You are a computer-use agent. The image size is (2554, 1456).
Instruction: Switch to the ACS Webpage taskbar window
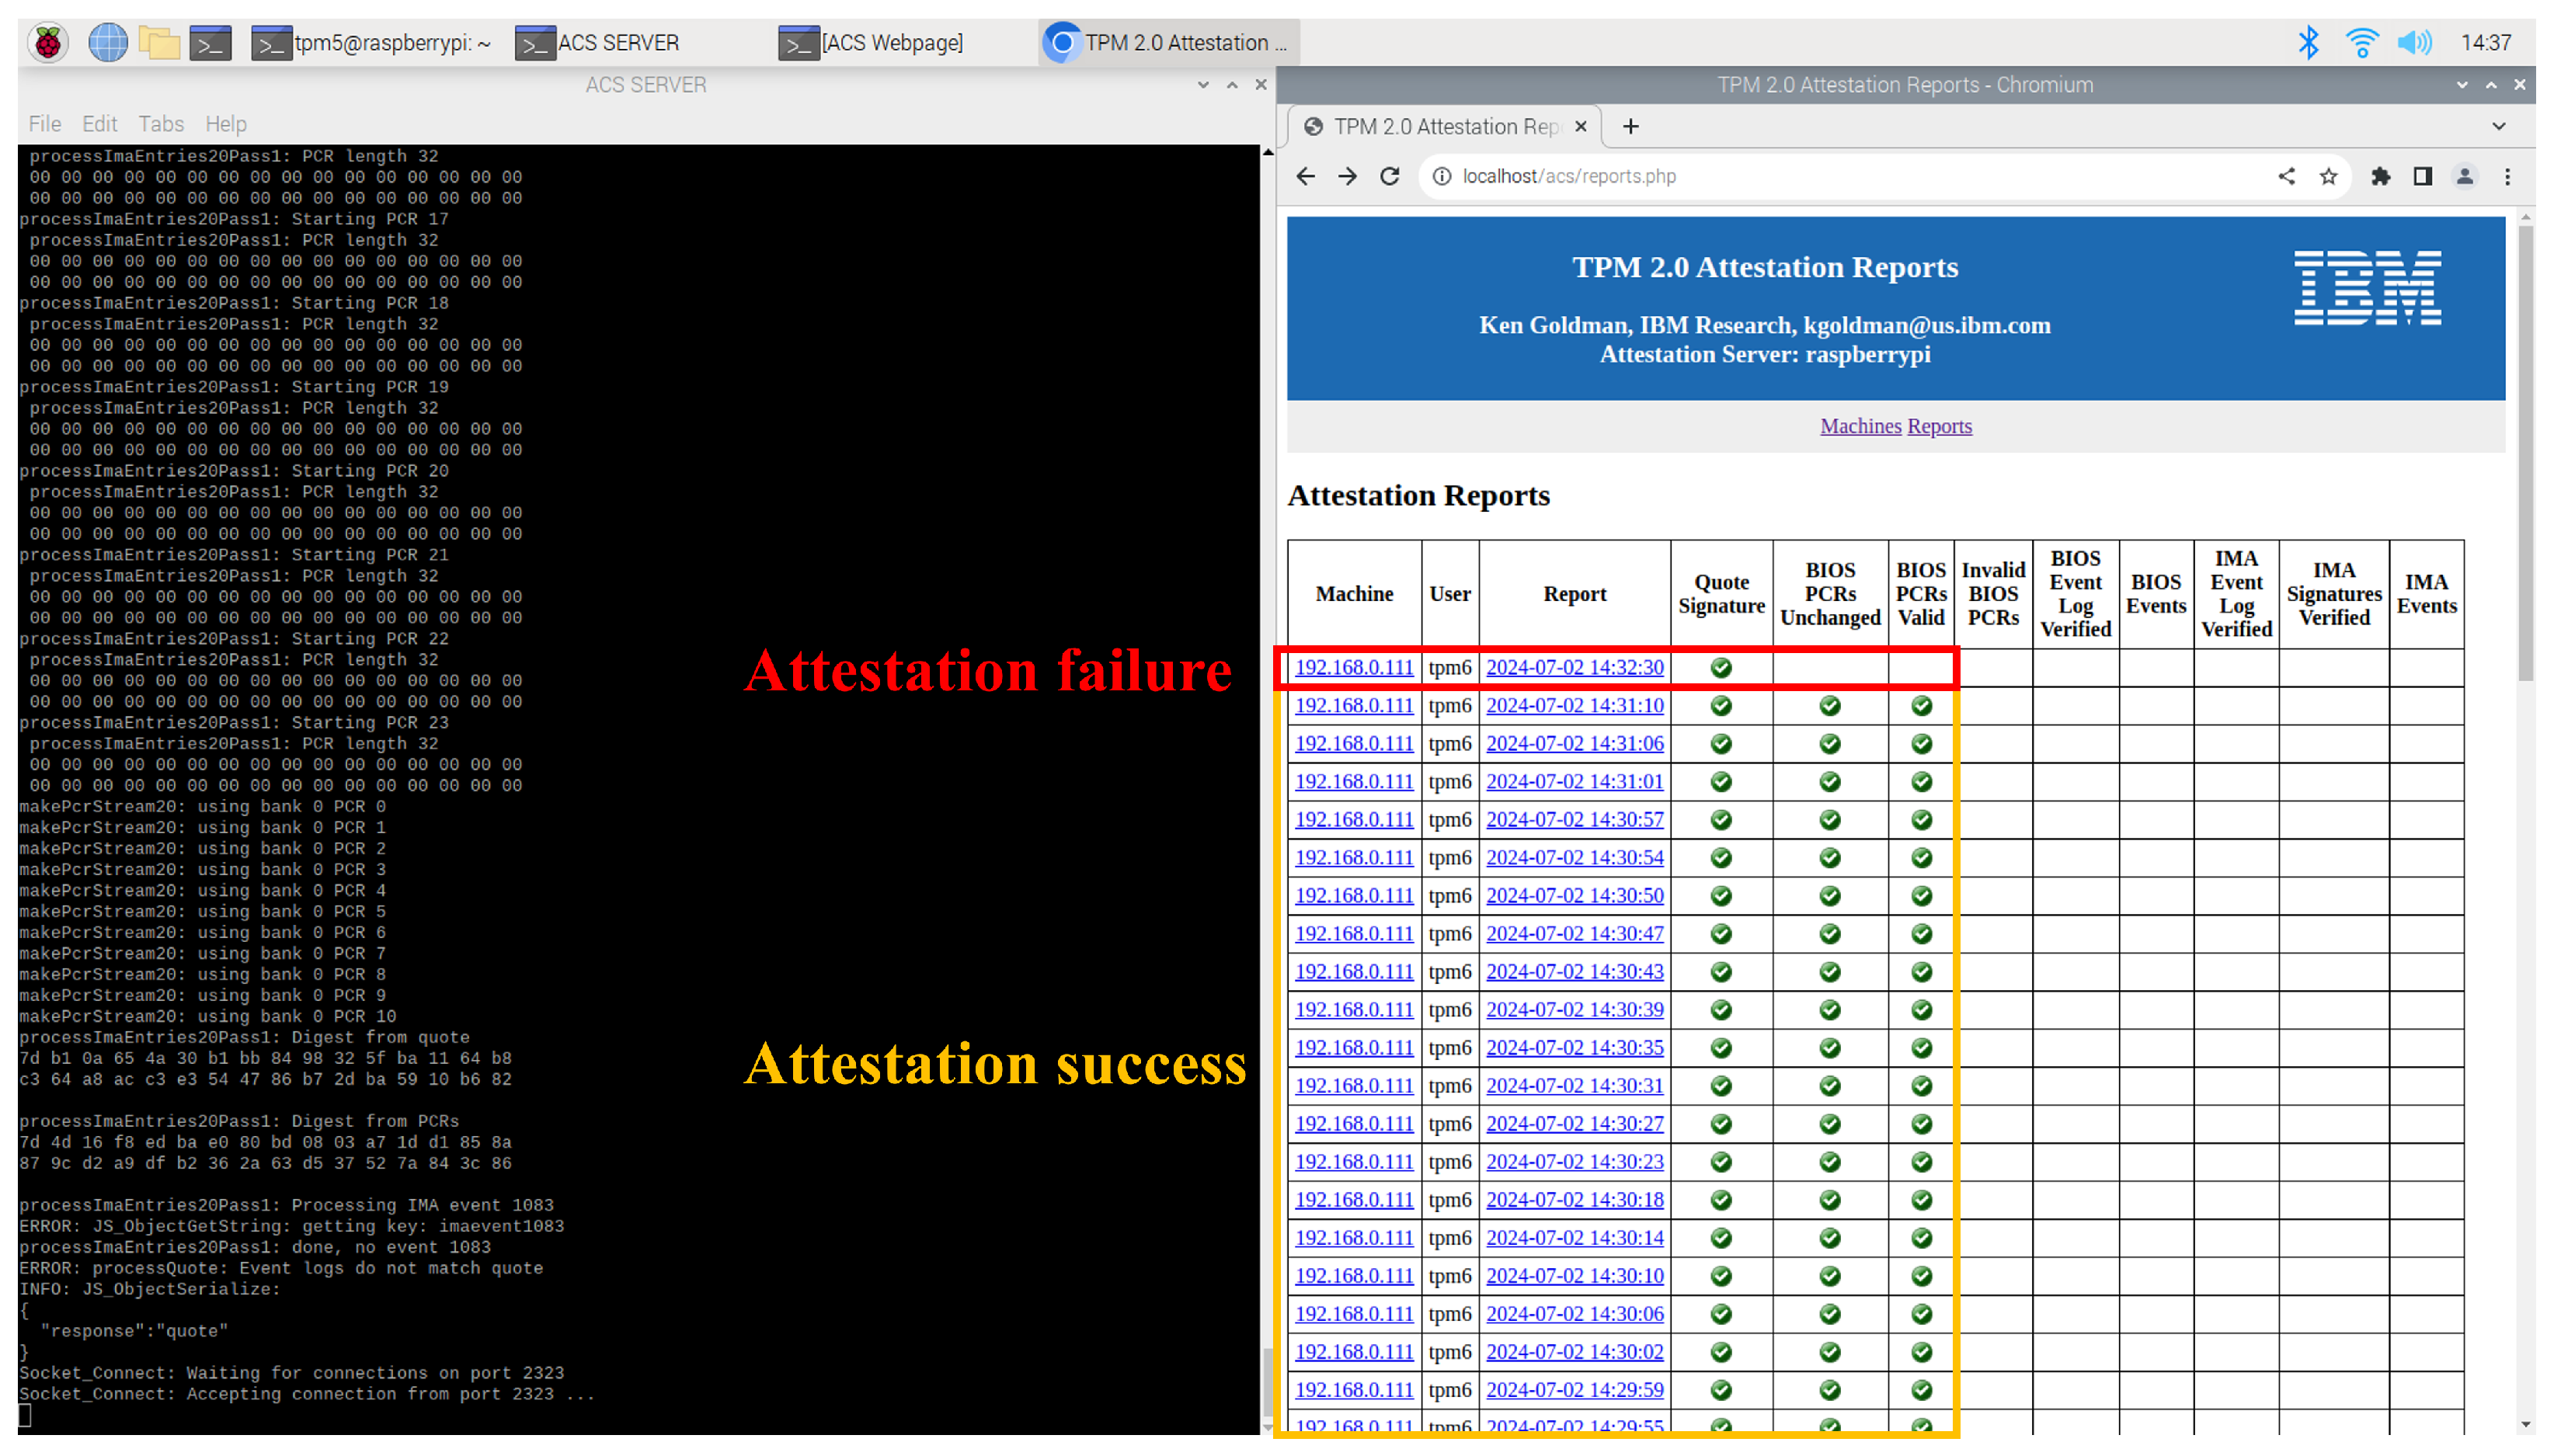[872, 43]
